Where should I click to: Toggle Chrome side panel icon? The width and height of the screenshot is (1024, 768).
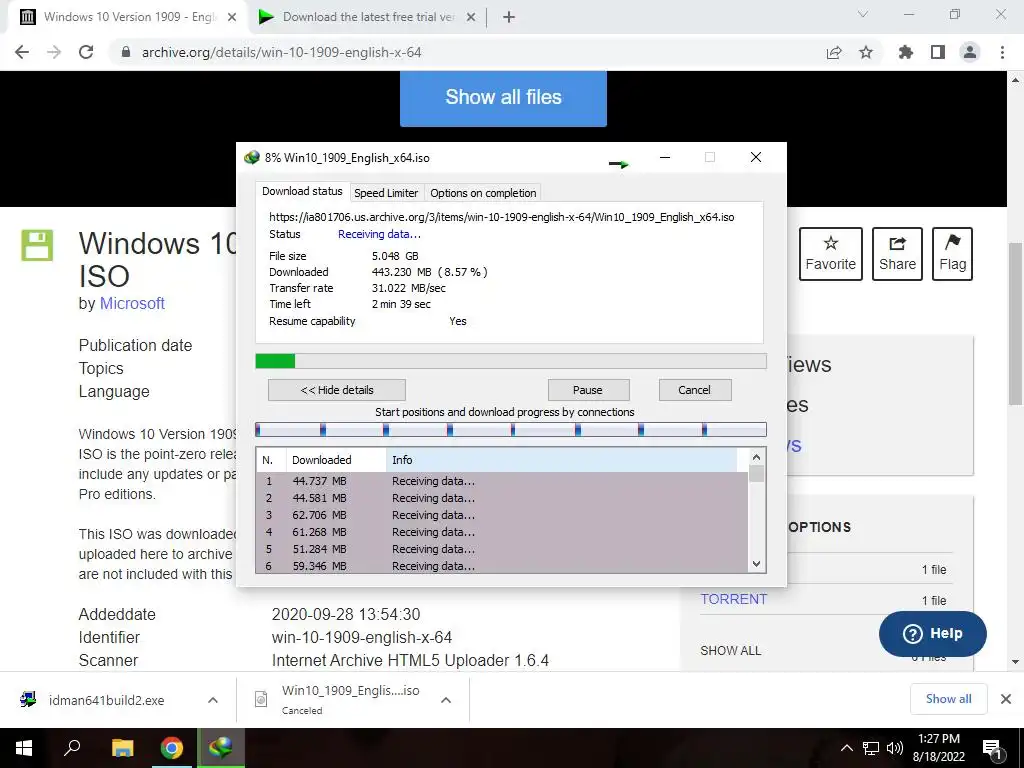[x=938, y=52]
